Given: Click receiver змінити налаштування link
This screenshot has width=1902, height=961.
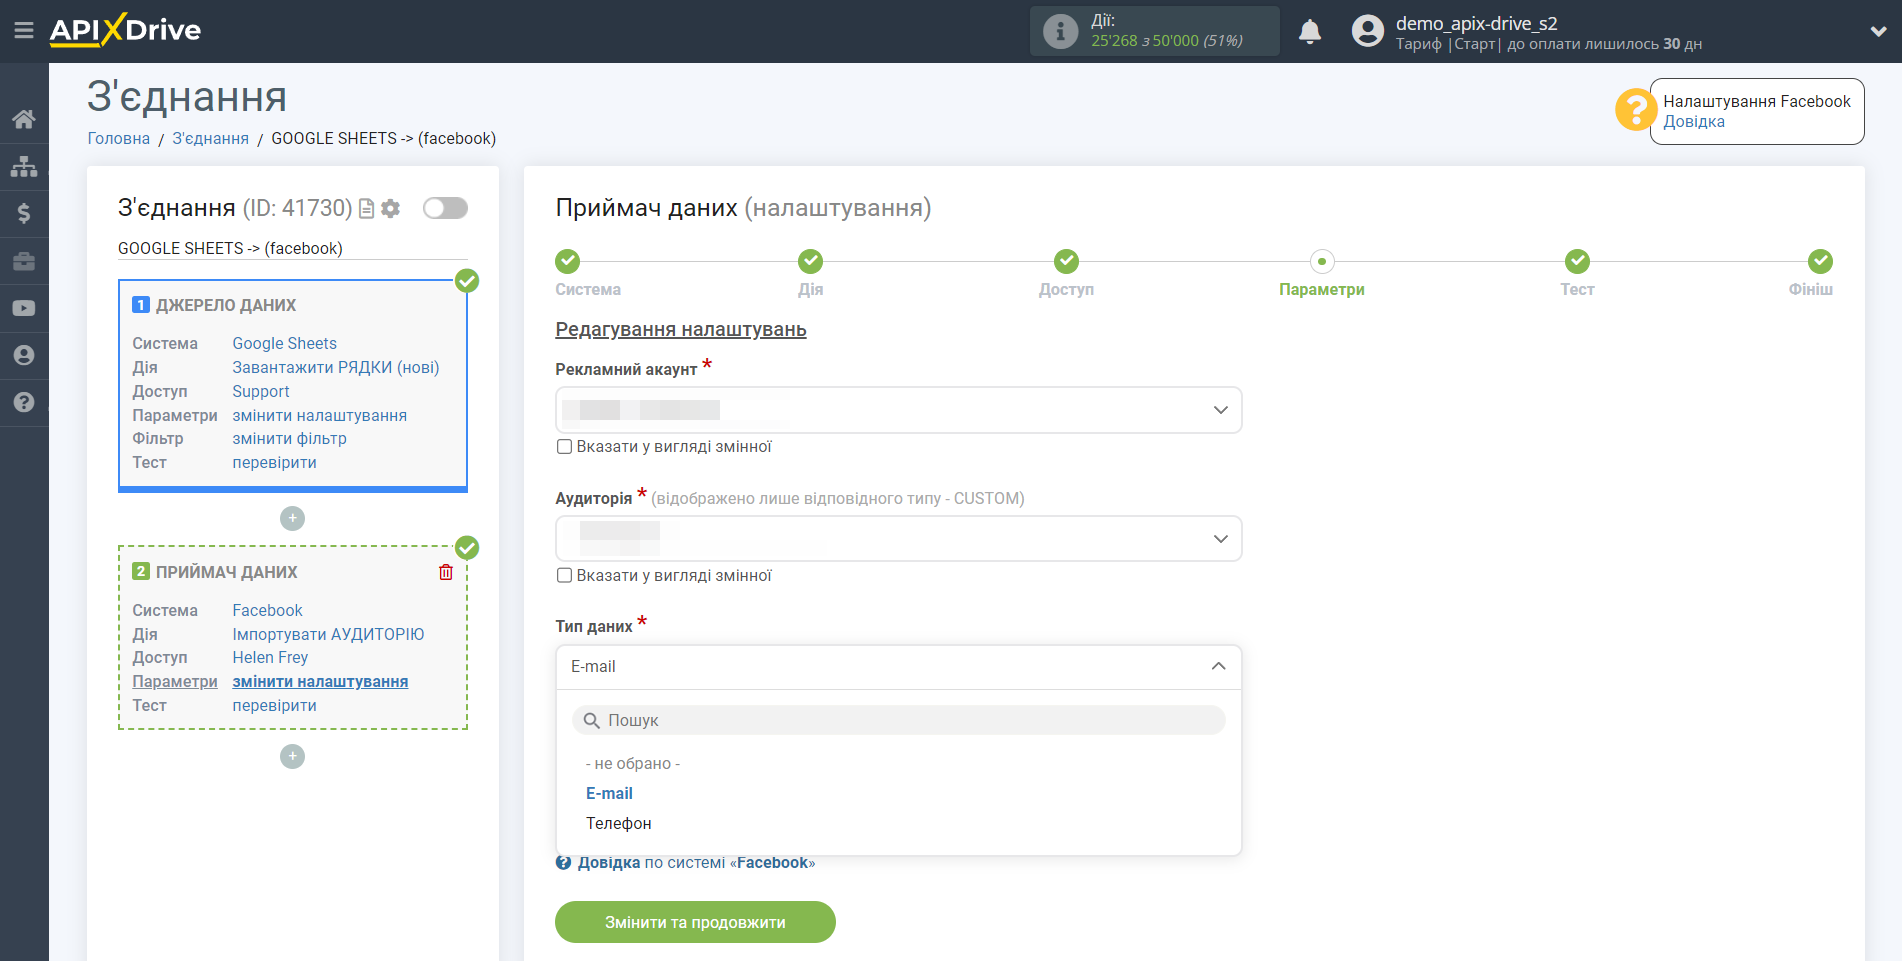Looking at the screenshot, I should coord(320,682).
